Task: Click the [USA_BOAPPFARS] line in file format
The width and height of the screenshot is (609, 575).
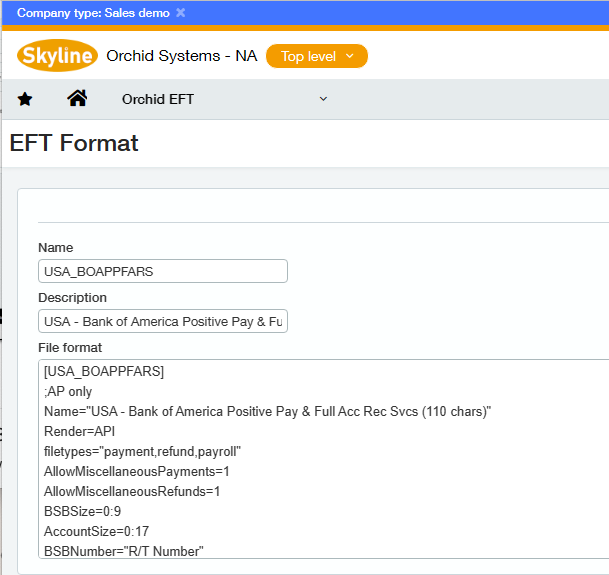Action: [104, 371]
